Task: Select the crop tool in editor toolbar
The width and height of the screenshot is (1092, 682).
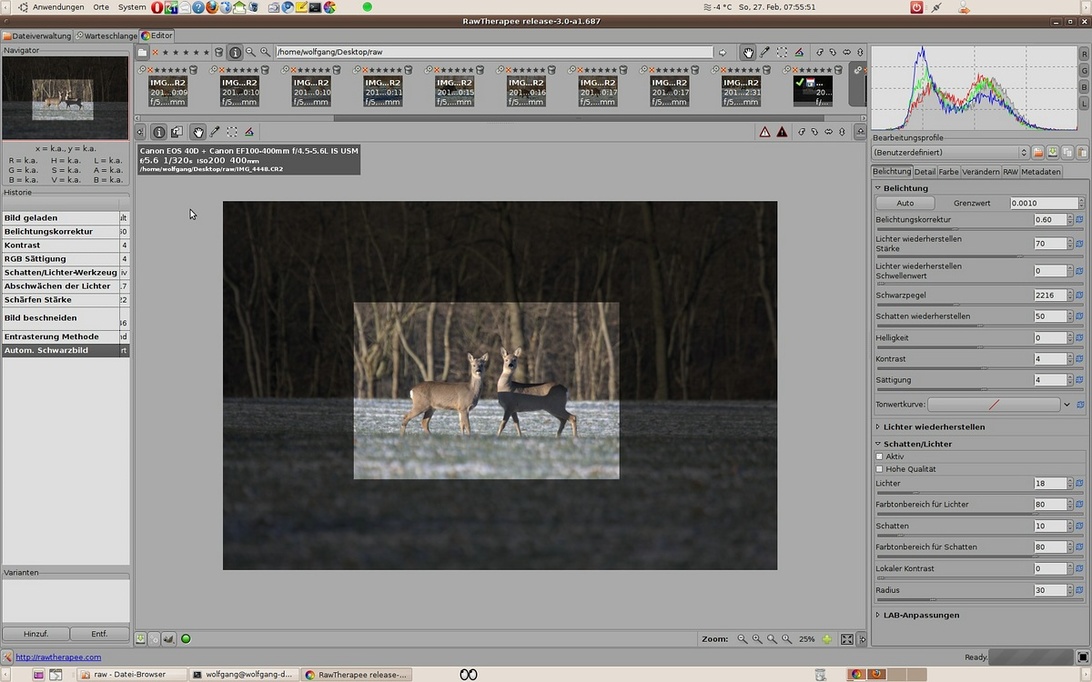Action: pos(232,132)
